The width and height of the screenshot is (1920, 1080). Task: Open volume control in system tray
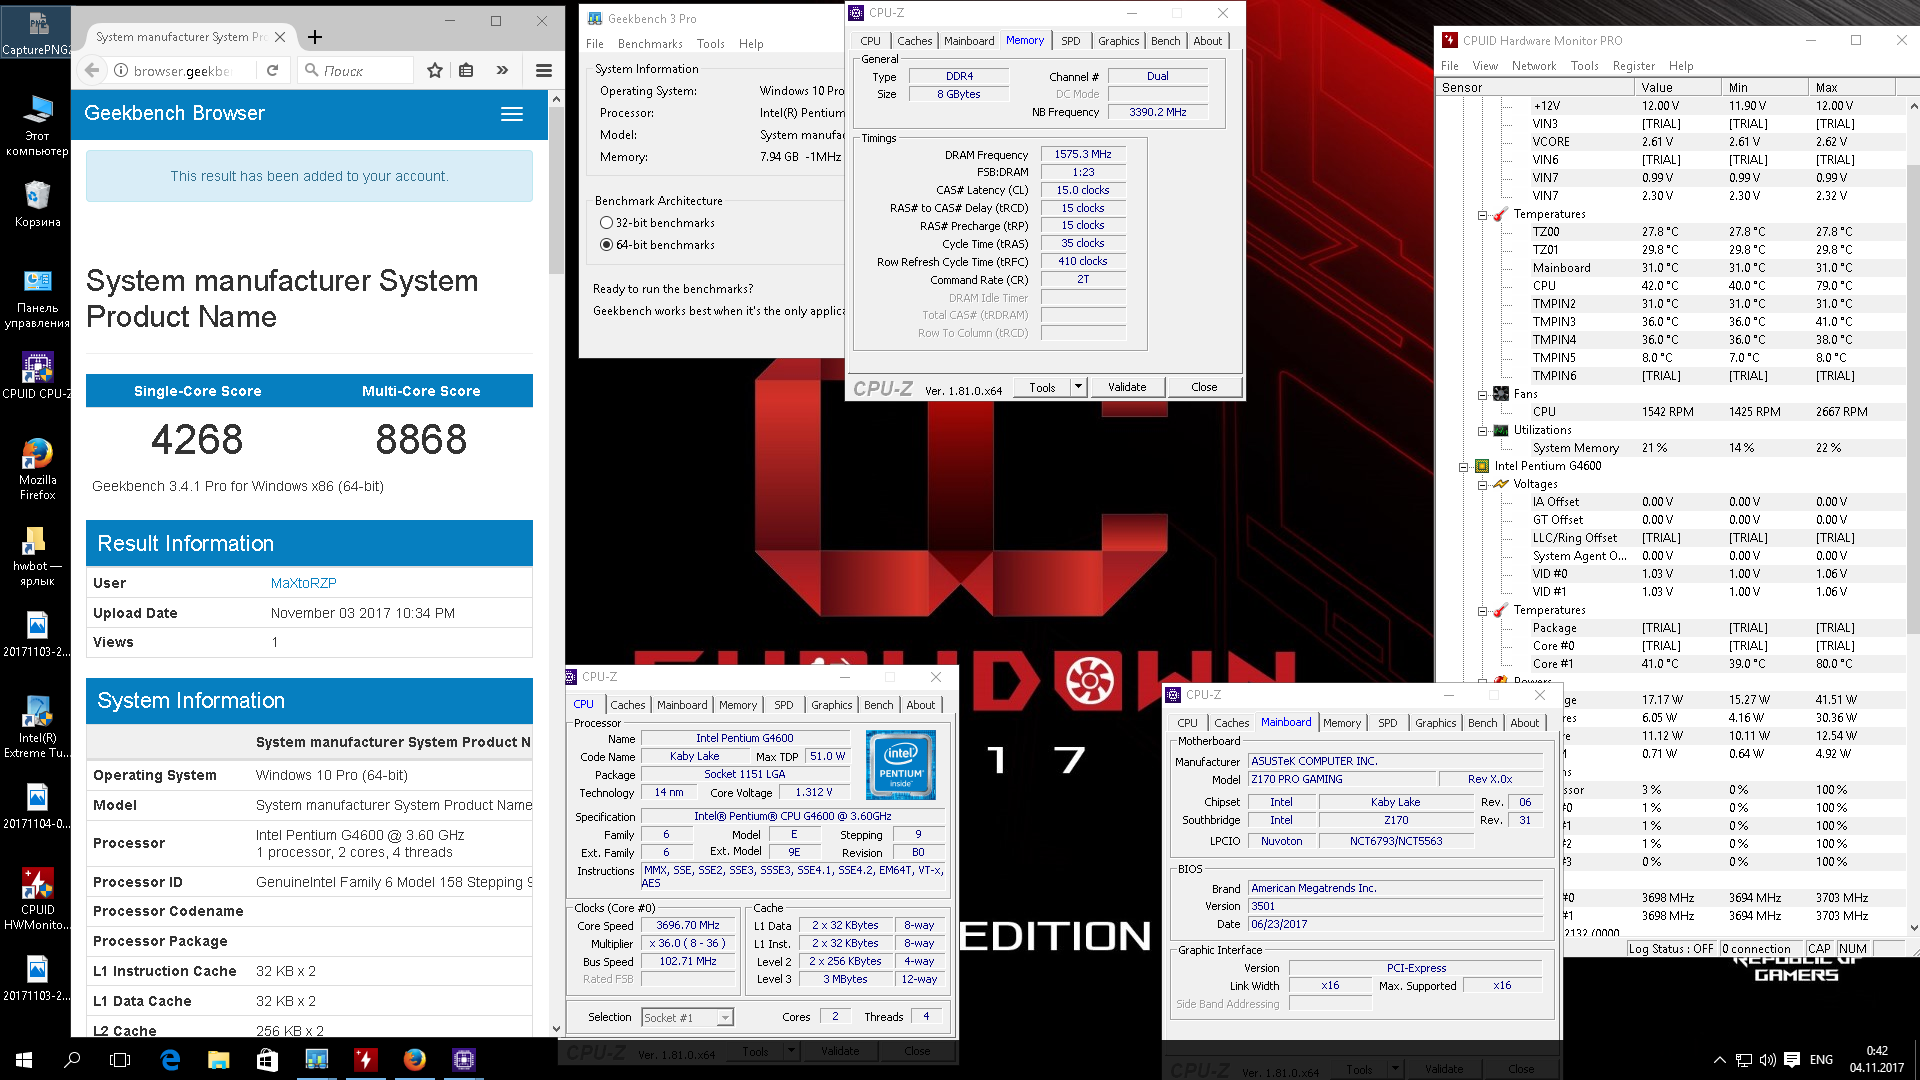coord(1767,1060)
